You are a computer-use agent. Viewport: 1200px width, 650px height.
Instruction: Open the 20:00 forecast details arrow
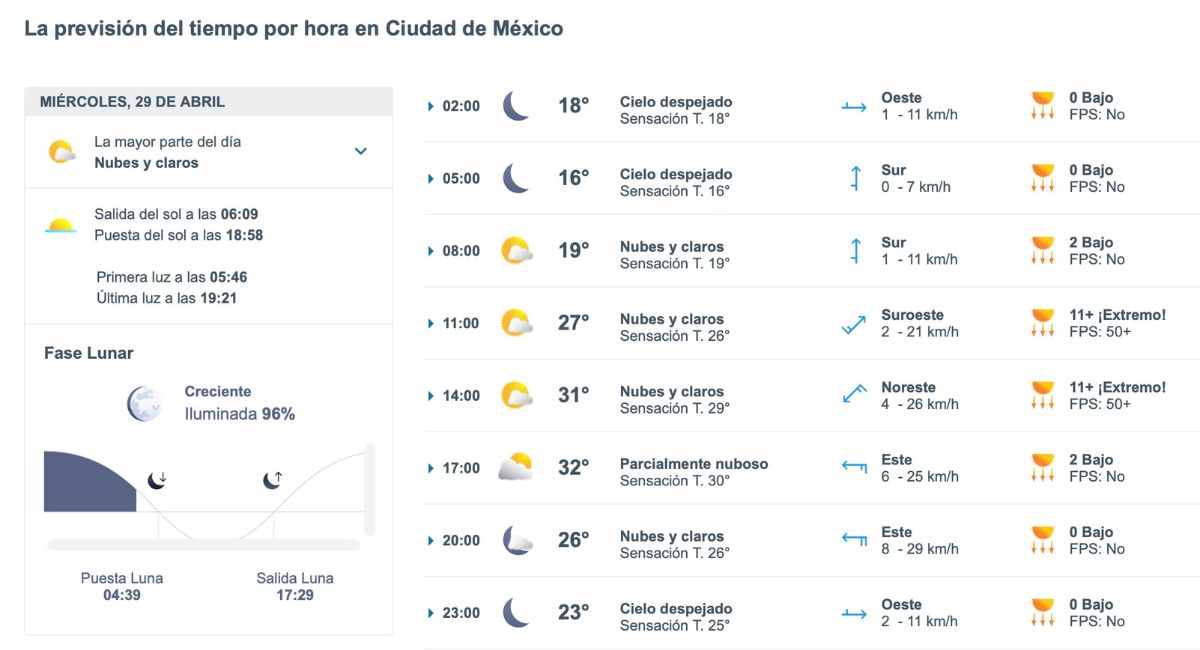click(430, 540)
